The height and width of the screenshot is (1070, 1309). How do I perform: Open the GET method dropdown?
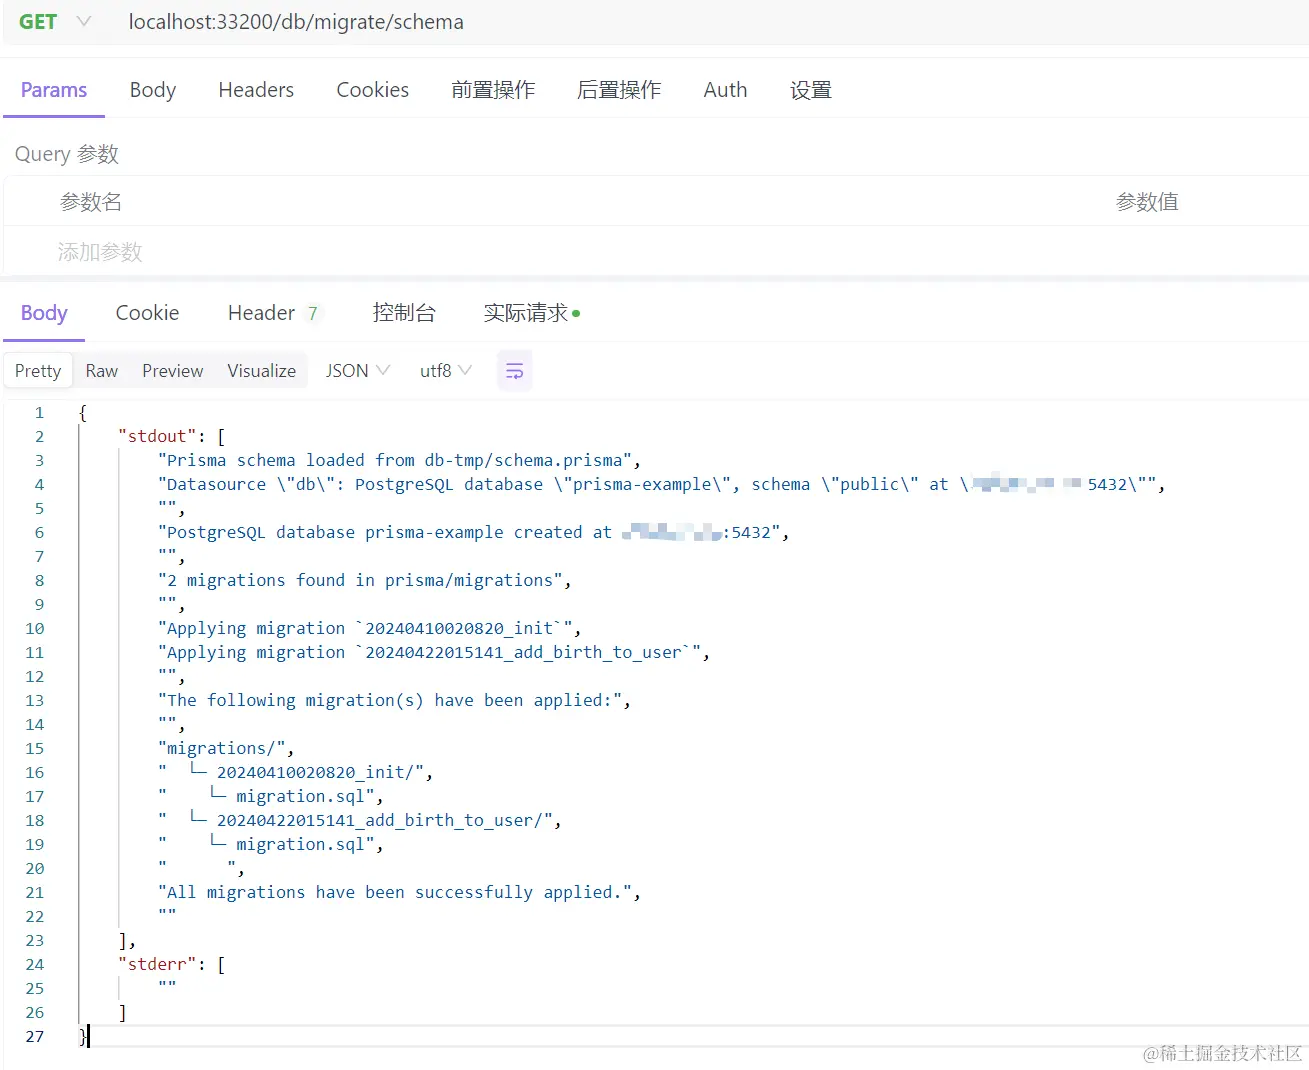click(54, 22)
